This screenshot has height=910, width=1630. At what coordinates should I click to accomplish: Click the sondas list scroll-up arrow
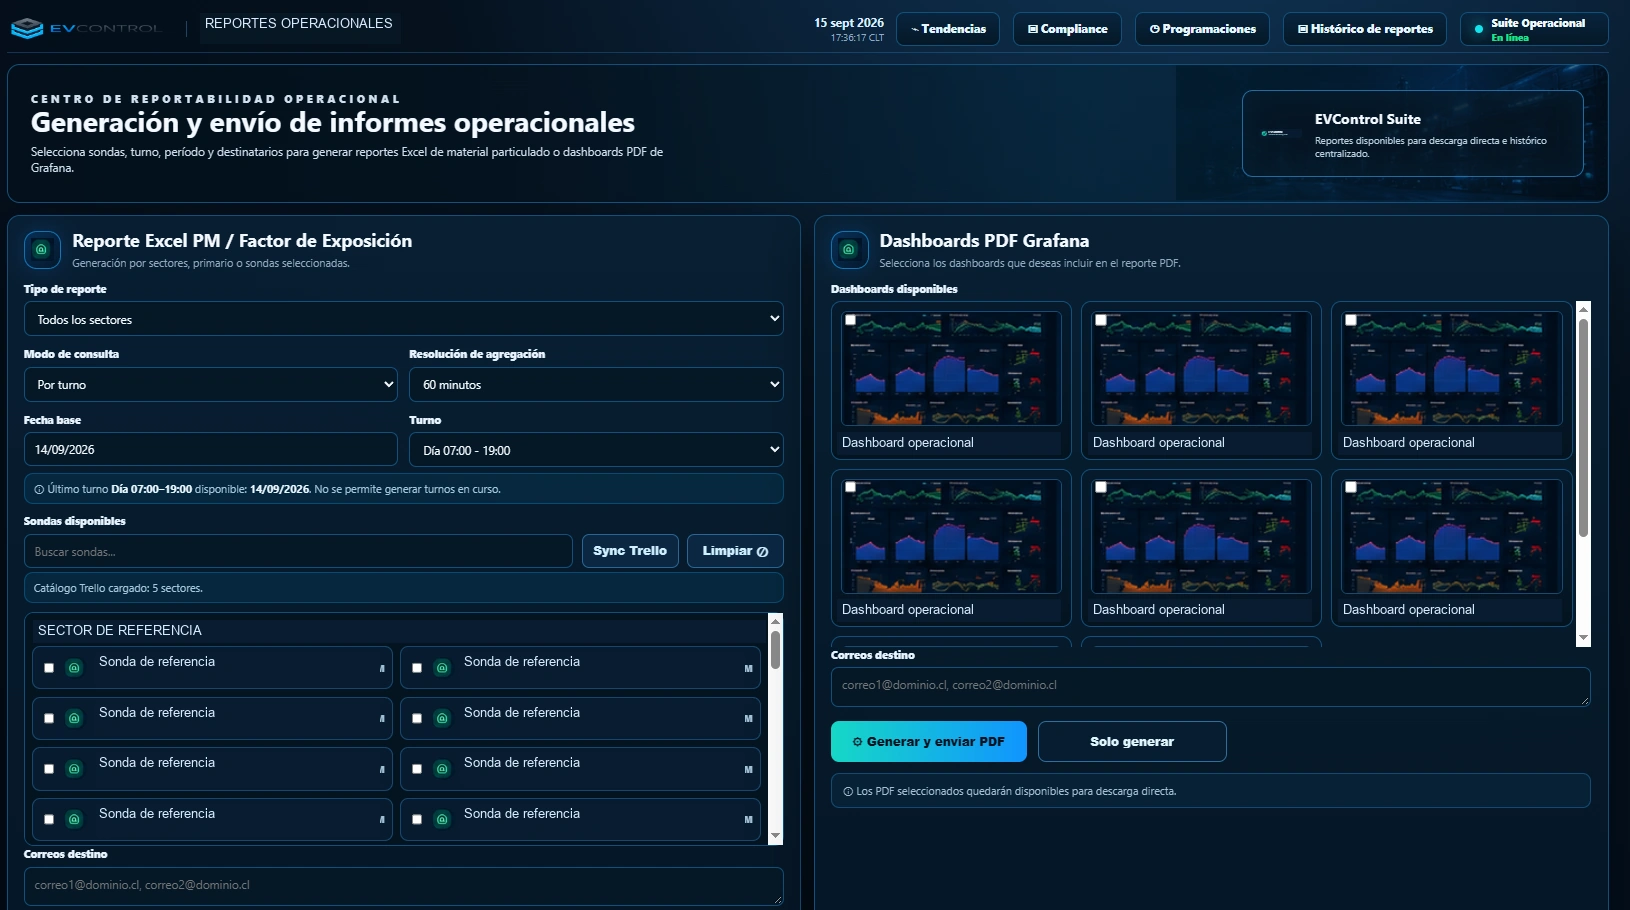[x=775, y=621]
